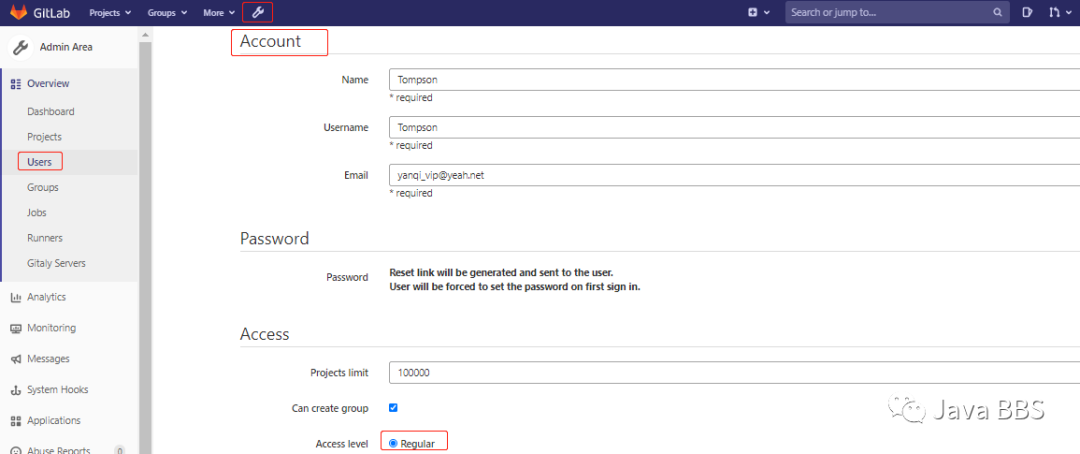Click the GitLab fox logo
The height and width of the screenshot is (454, 1080).
(20, 13)
